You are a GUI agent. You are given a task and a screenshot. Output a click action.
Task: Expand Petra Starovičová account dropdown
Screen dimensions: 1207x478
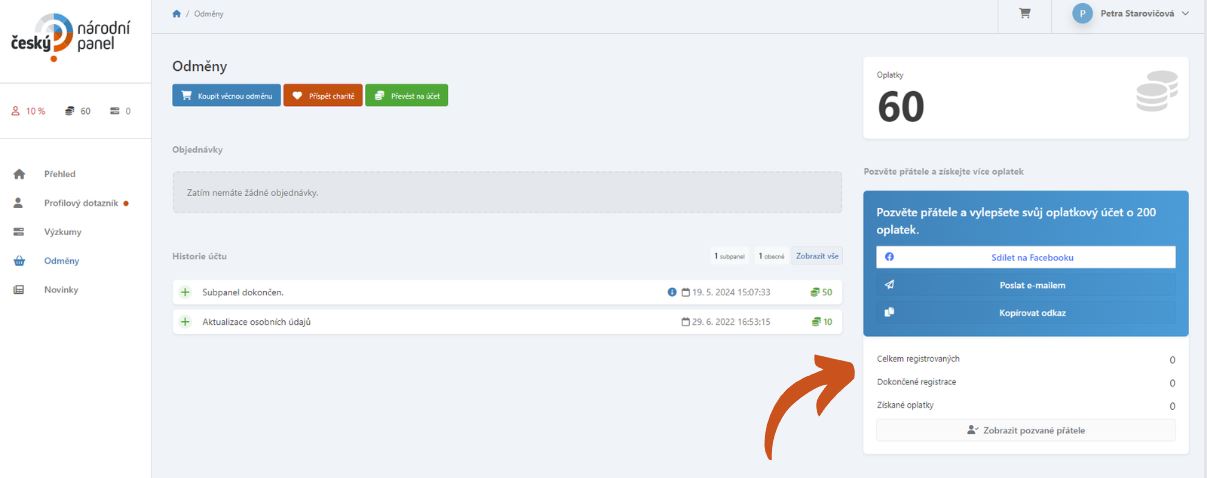click(1132, 14)
